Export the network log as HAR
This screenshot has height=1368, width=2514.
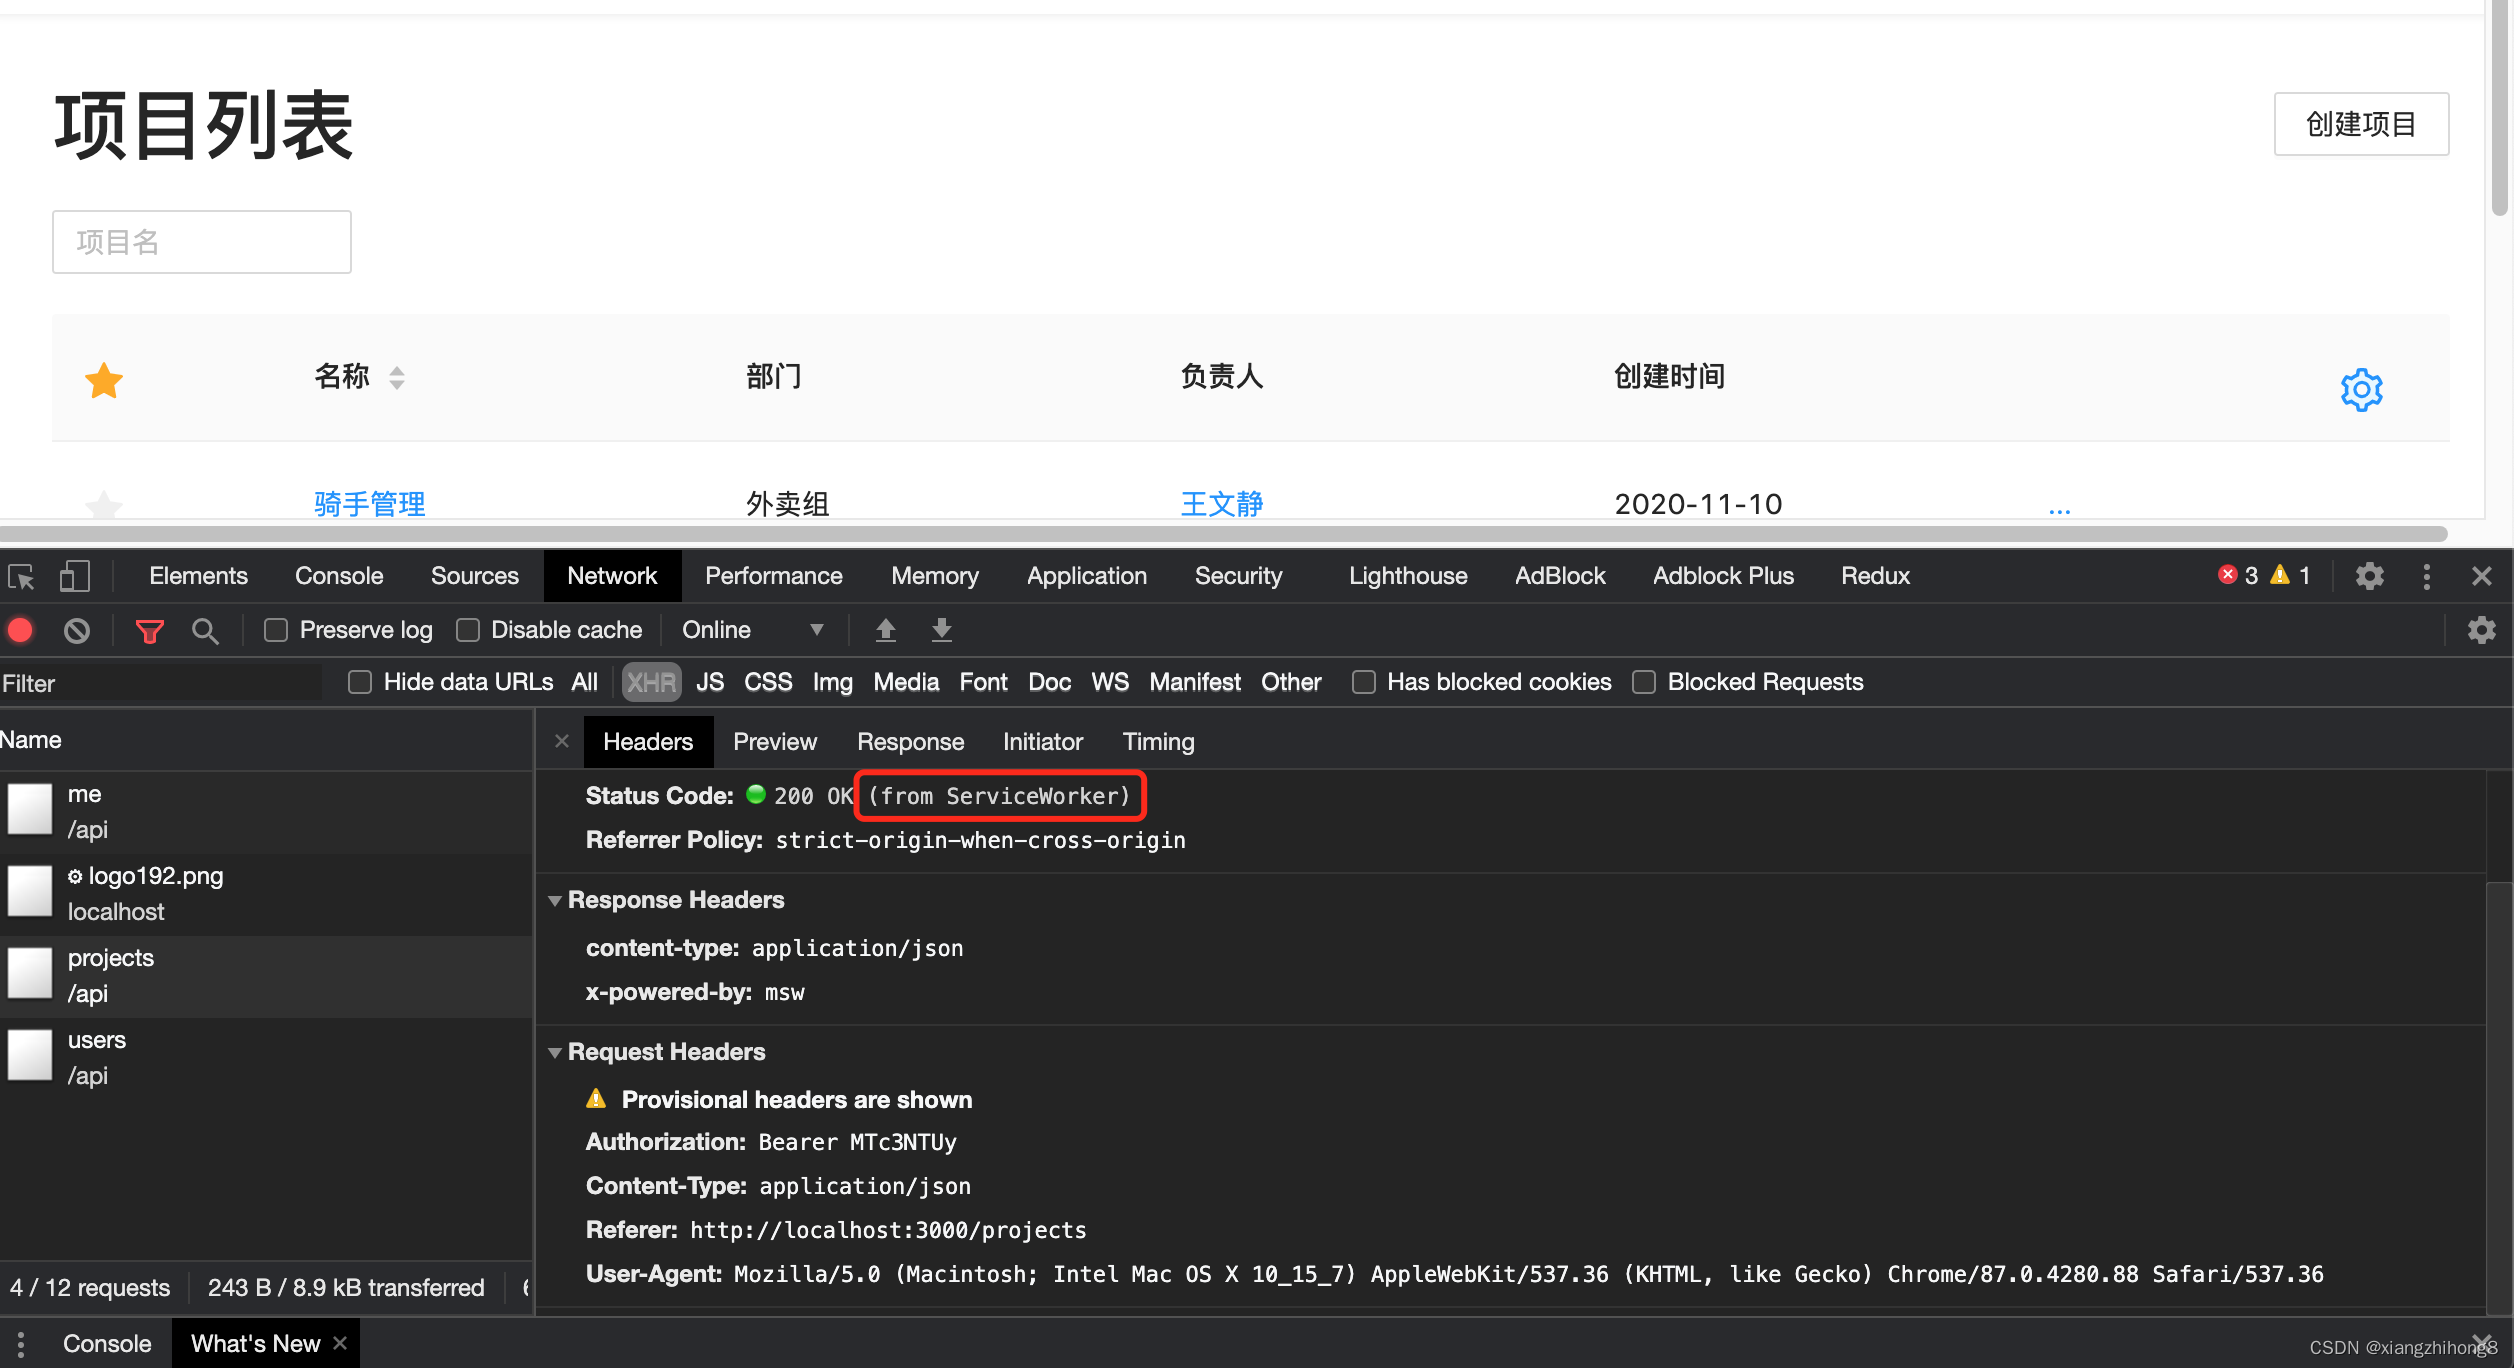(940, 630)
